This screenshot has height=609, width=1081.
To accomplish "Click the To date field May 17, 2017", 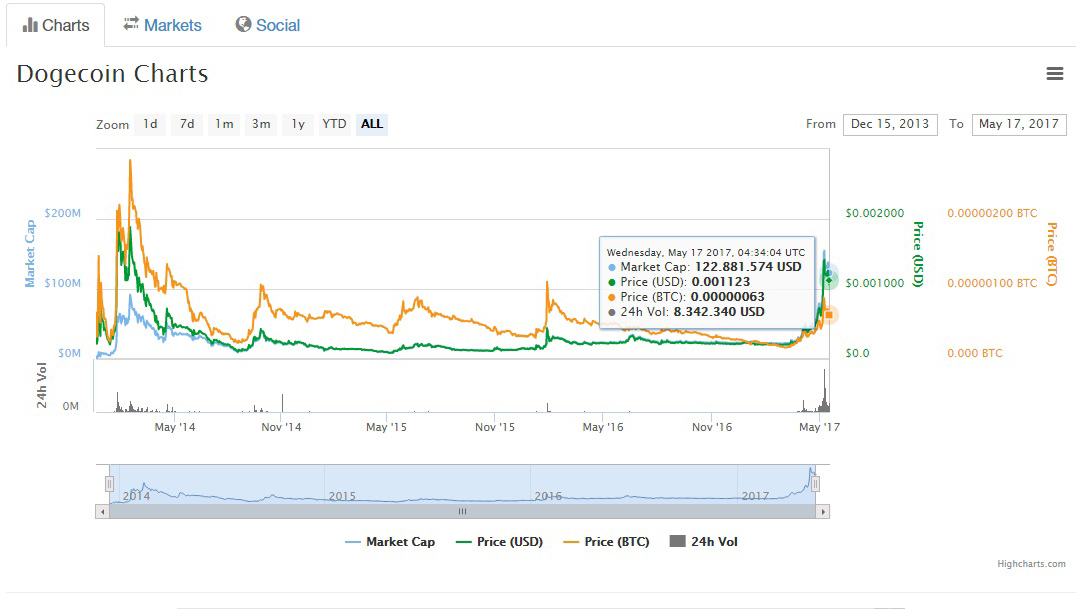I will 1019,124.
